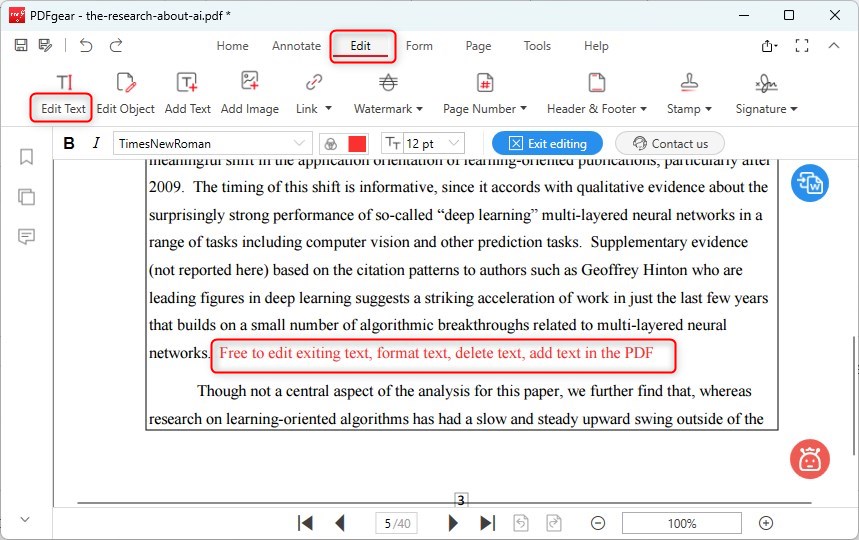
Task: Click the Exit editing button
Action: [547, 143]
